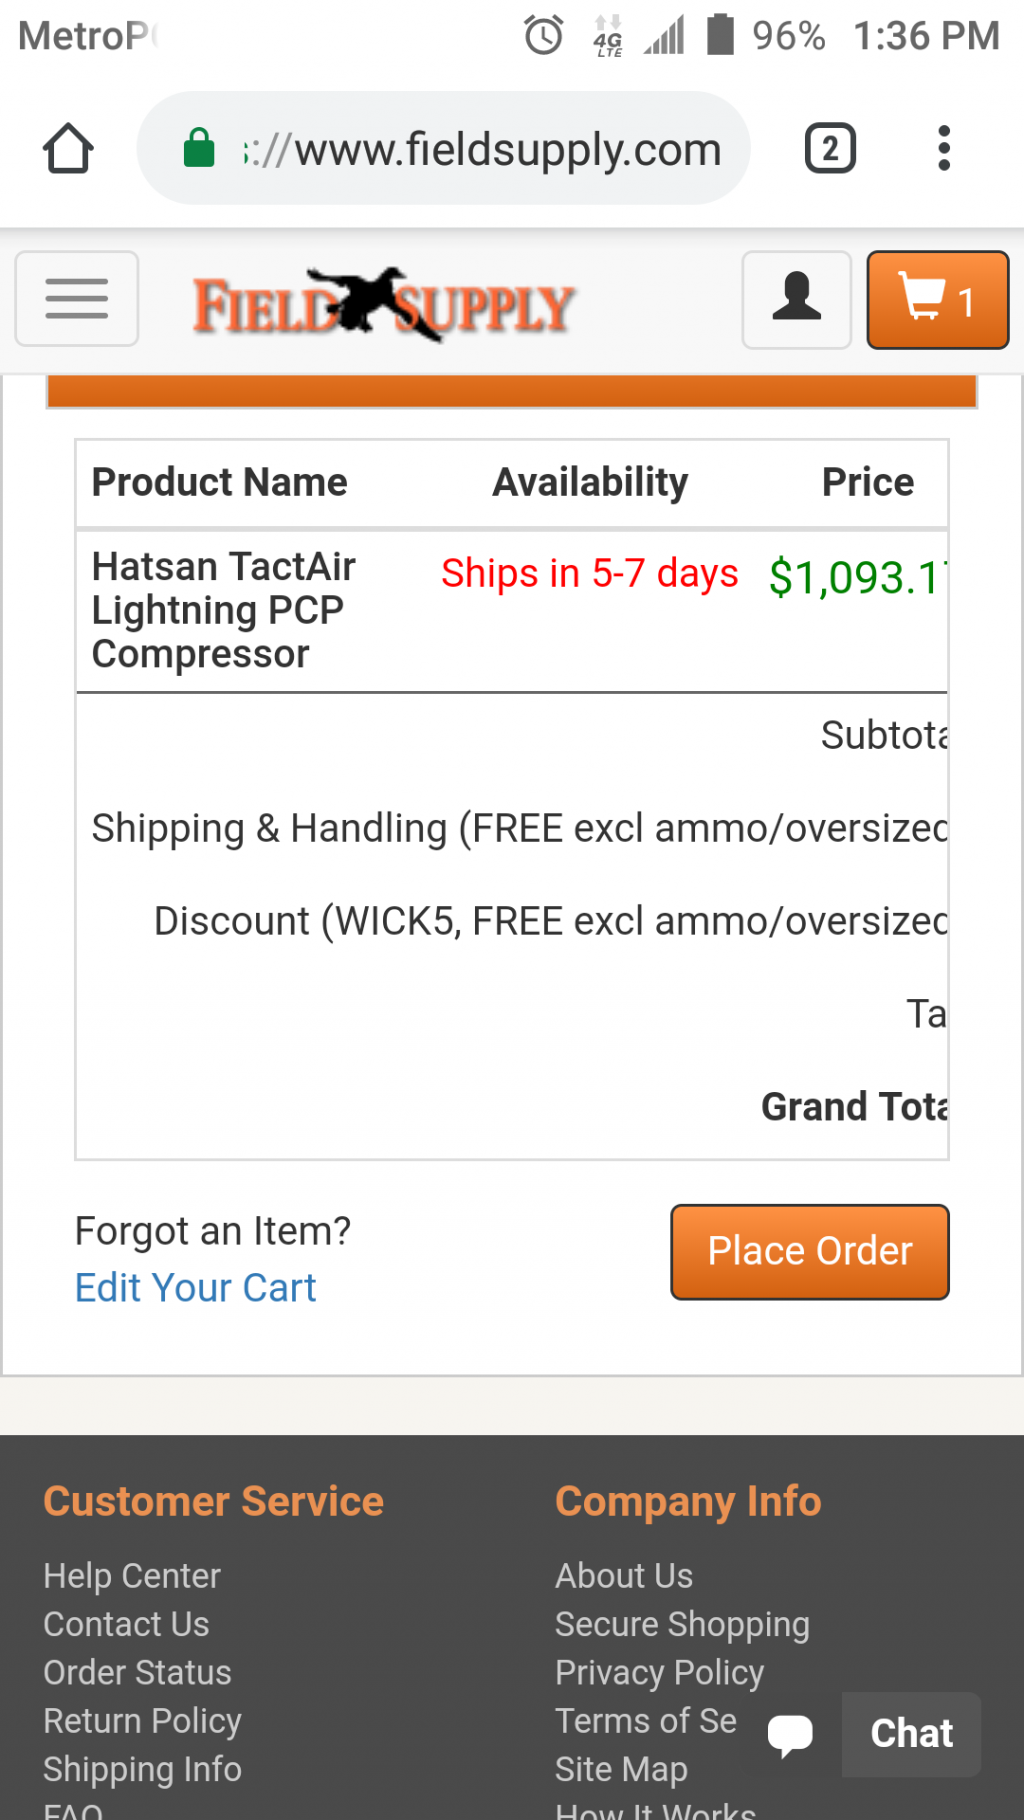Open the Help Center link

(x=132, y=1576)
